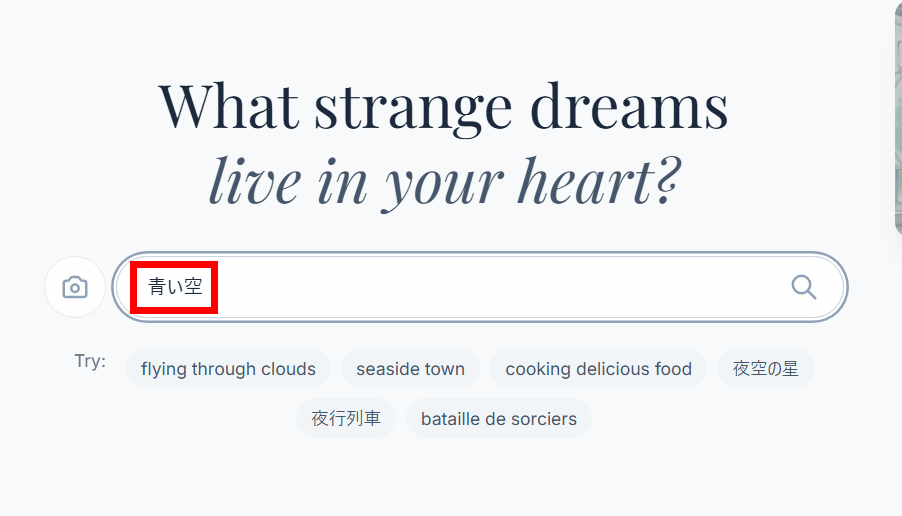Viewport: 902px width, 516px height.
Task: Click the word "dreams" in the heading
Action: click(x=628, y=106)
